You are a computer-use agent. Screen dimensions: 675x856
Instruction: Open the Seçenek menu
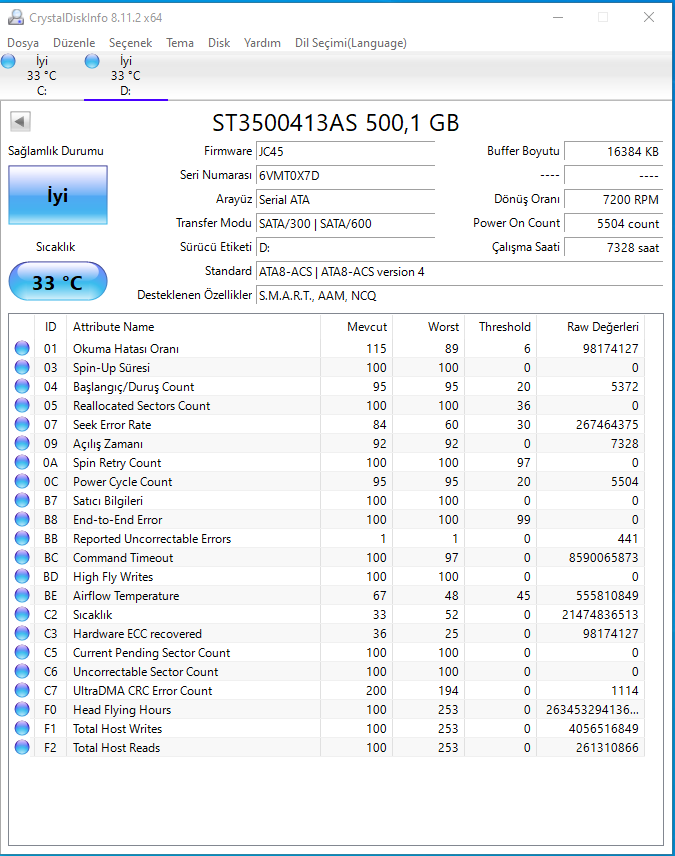[x=130, y=43]
